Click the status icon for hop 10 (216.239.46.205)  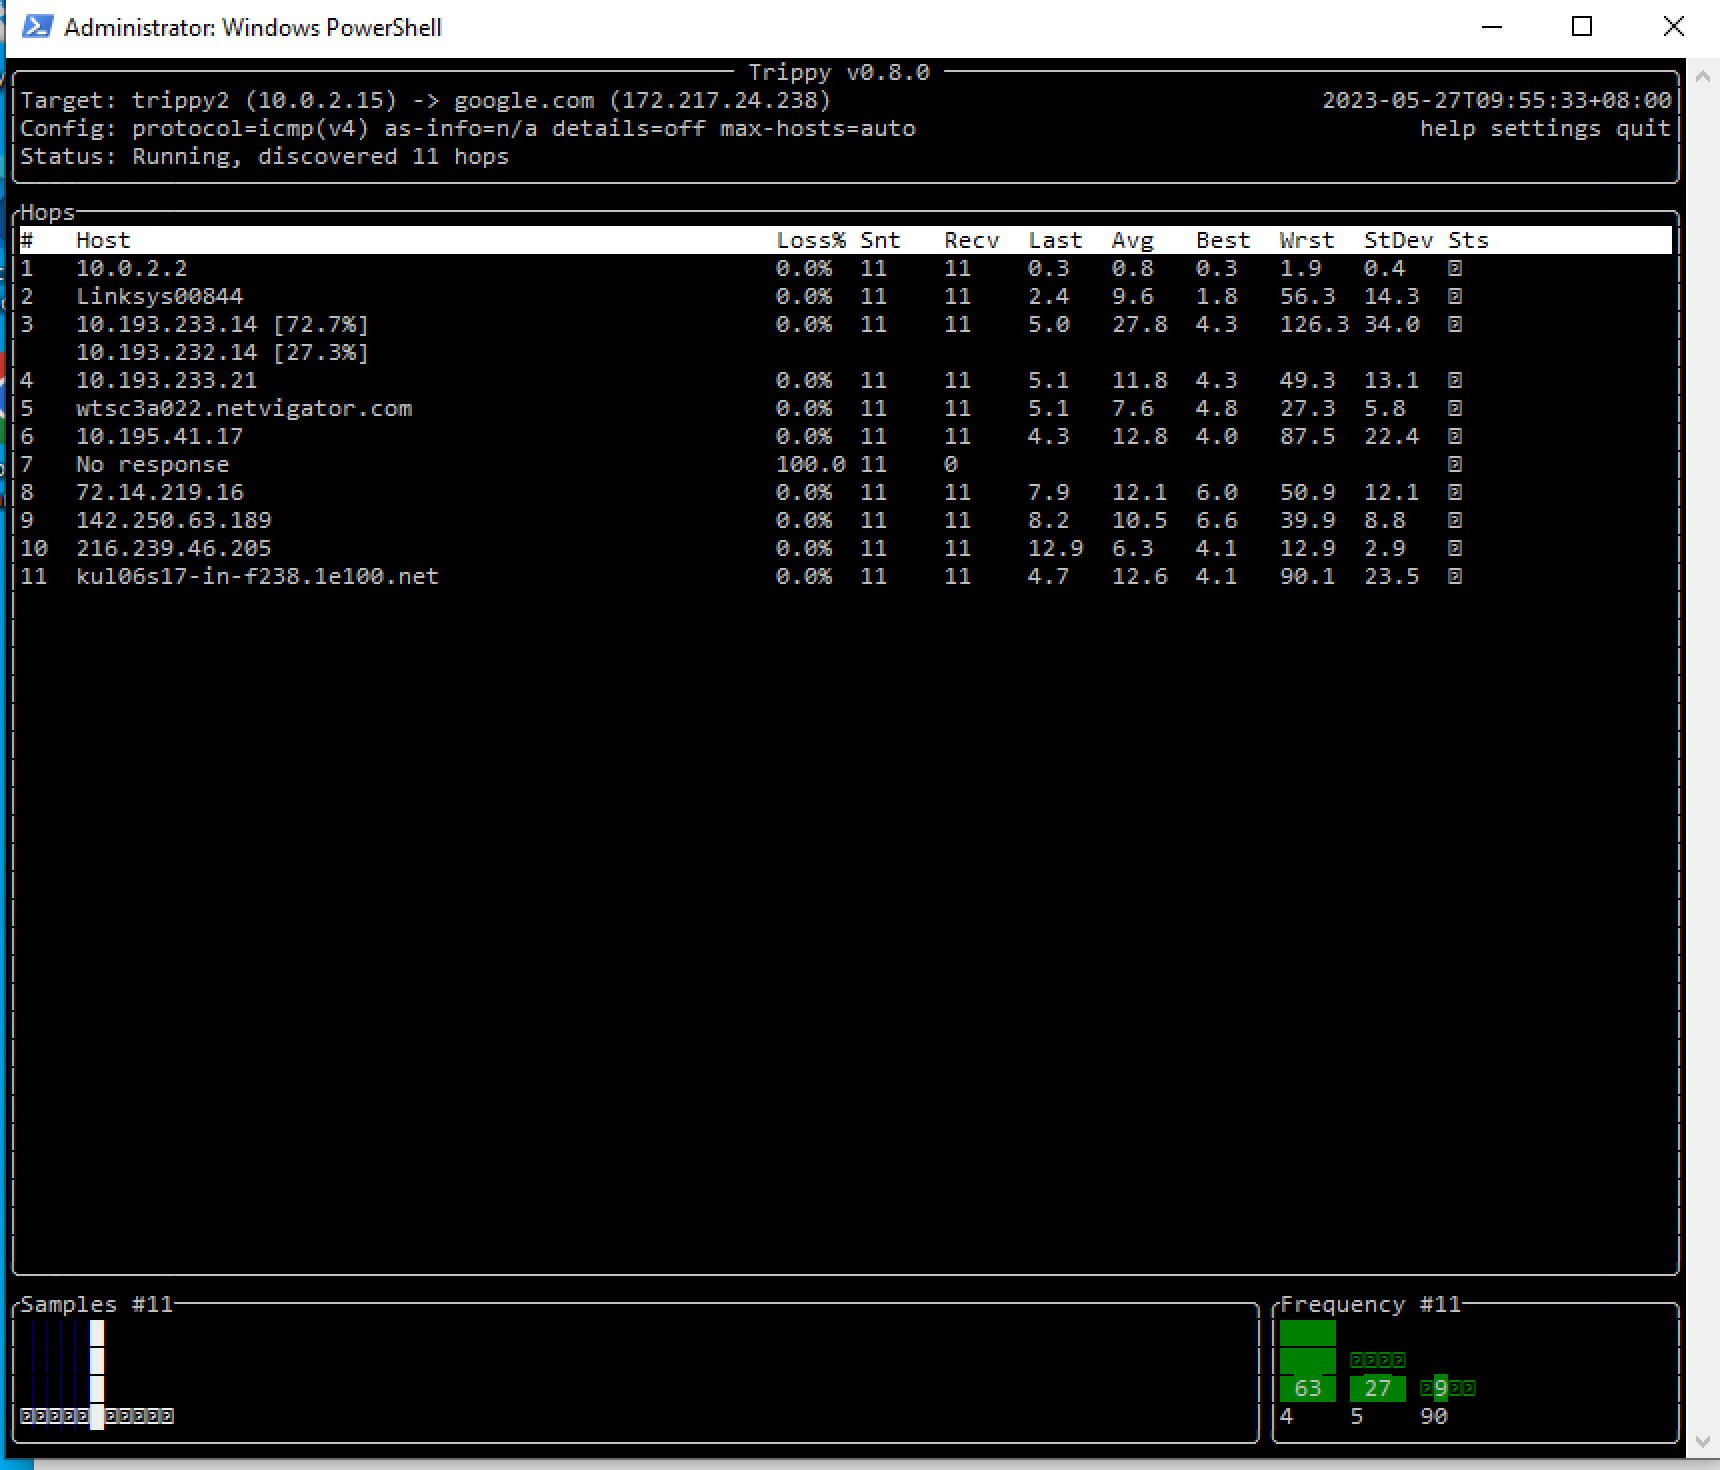coord(1454,547)
